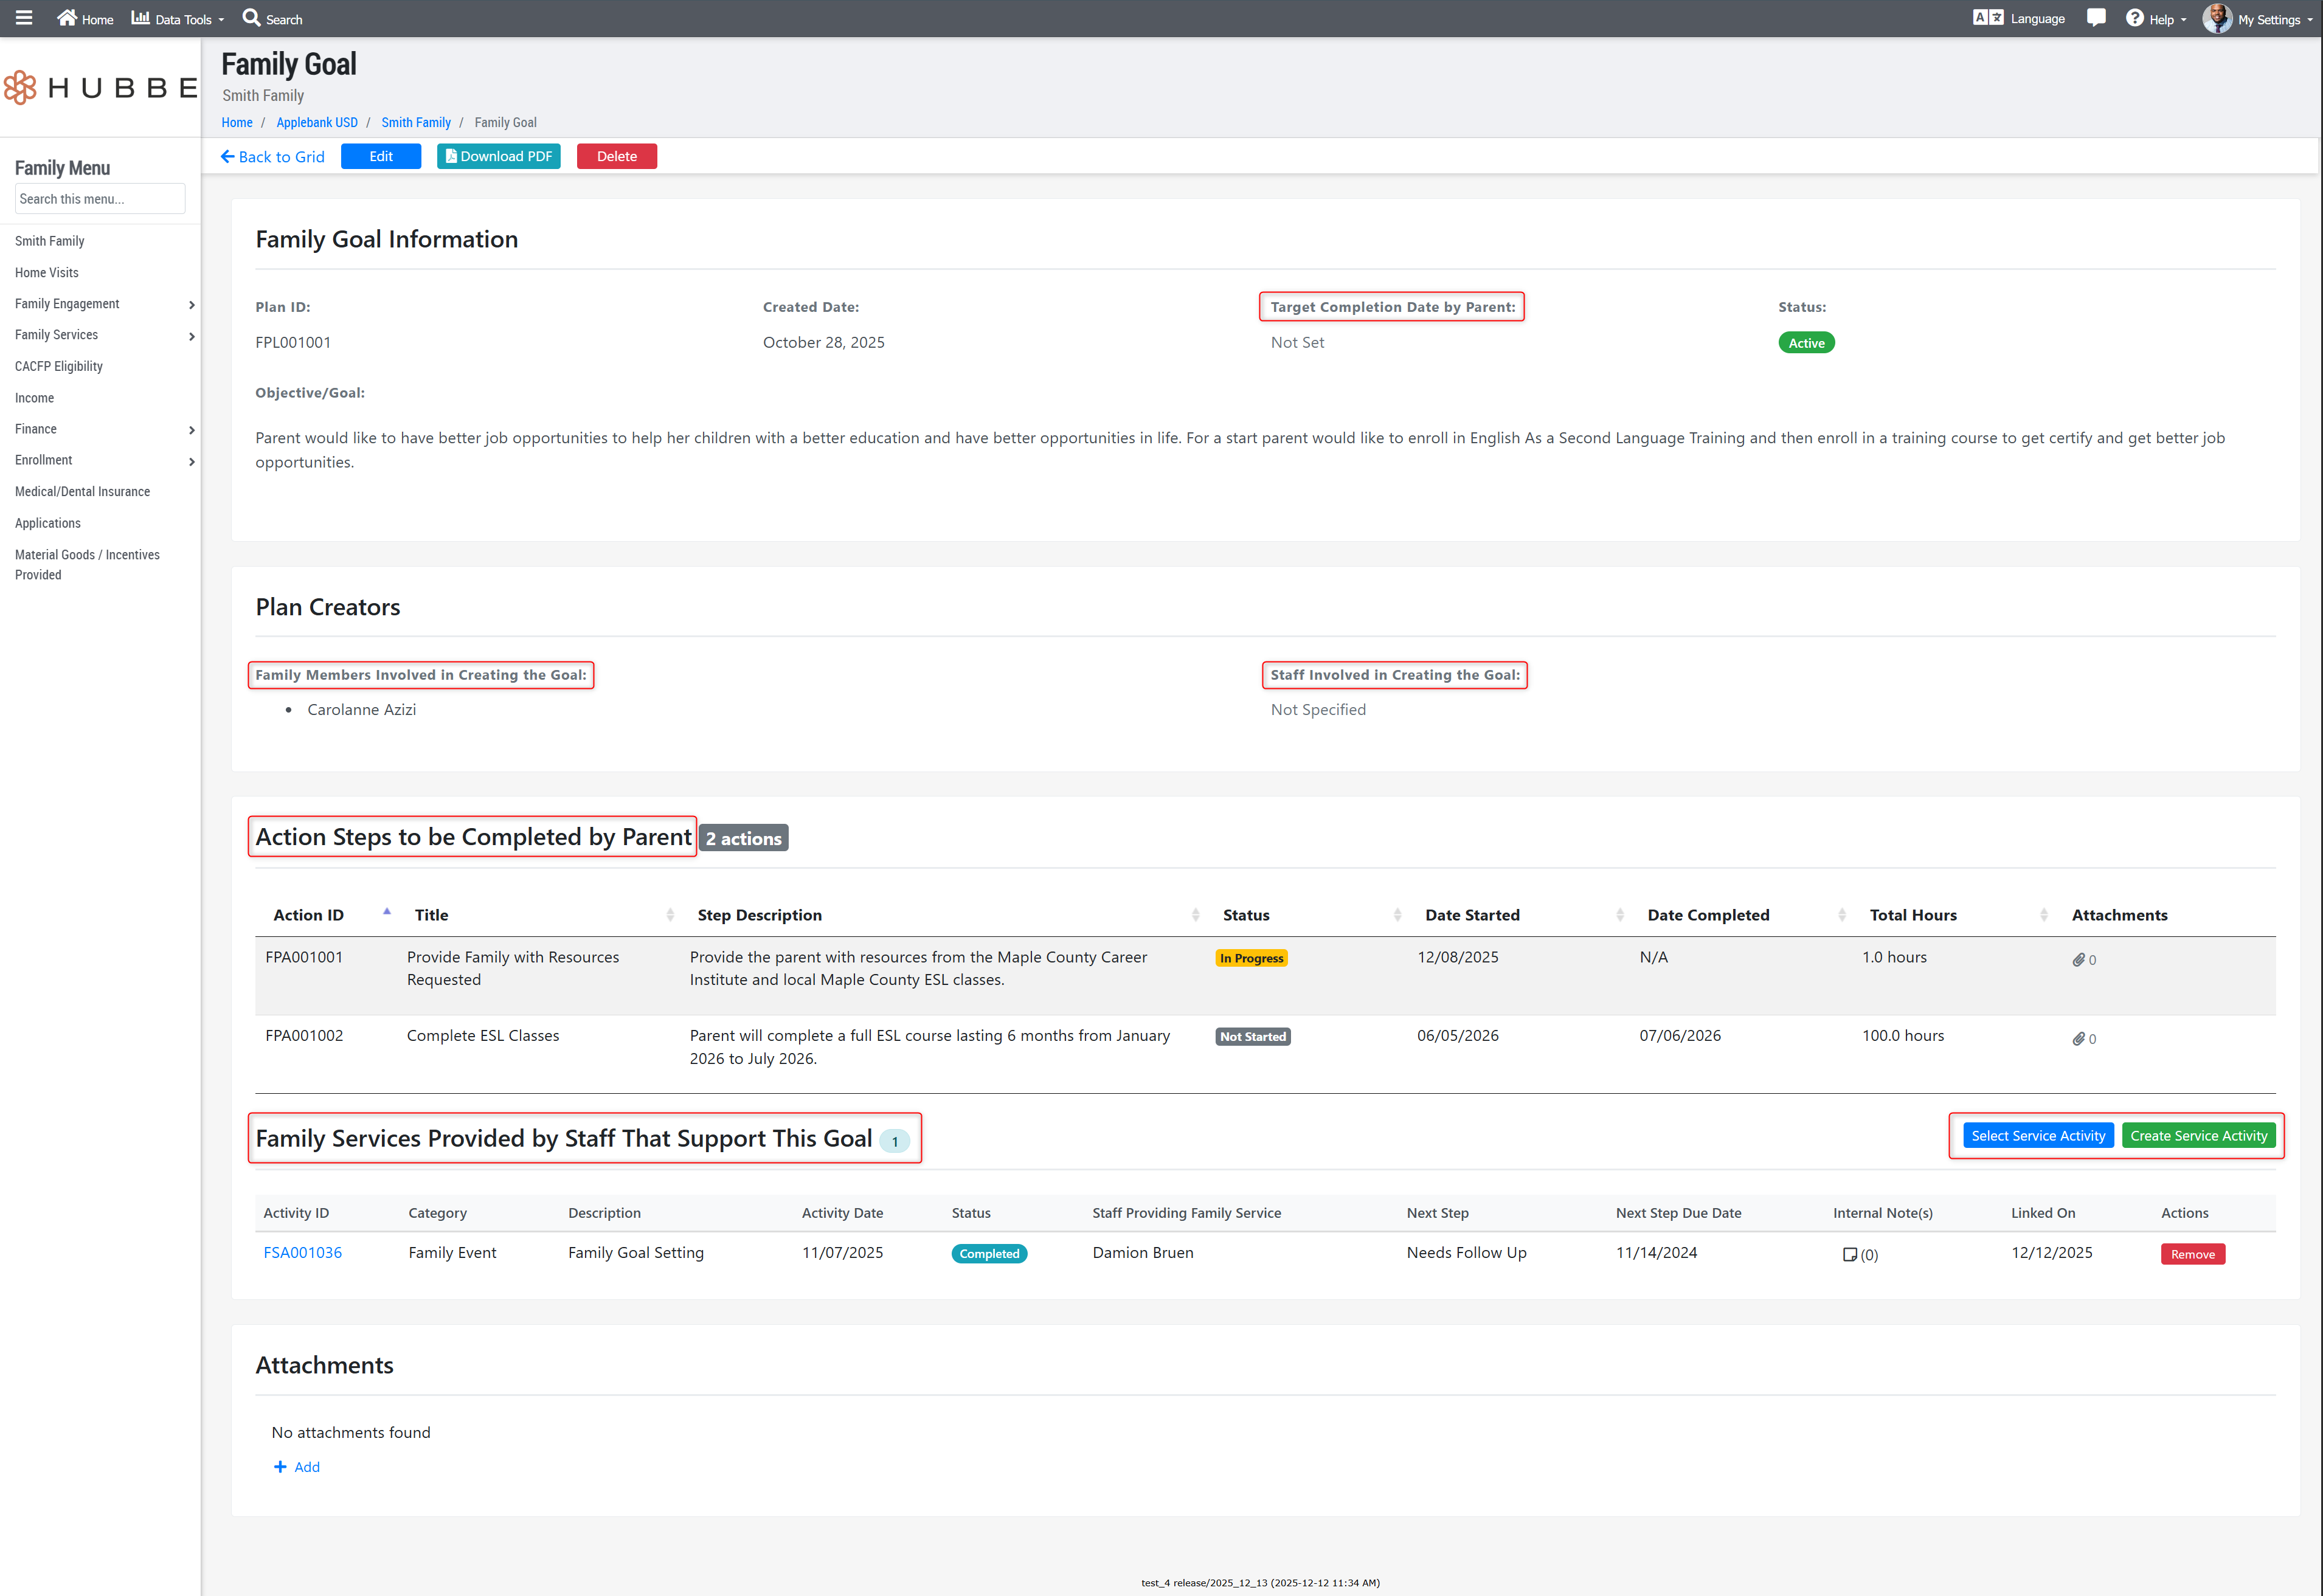
Task: Open activity link FSA001036
Action: pyautogui.click(x=302, y=1253)
